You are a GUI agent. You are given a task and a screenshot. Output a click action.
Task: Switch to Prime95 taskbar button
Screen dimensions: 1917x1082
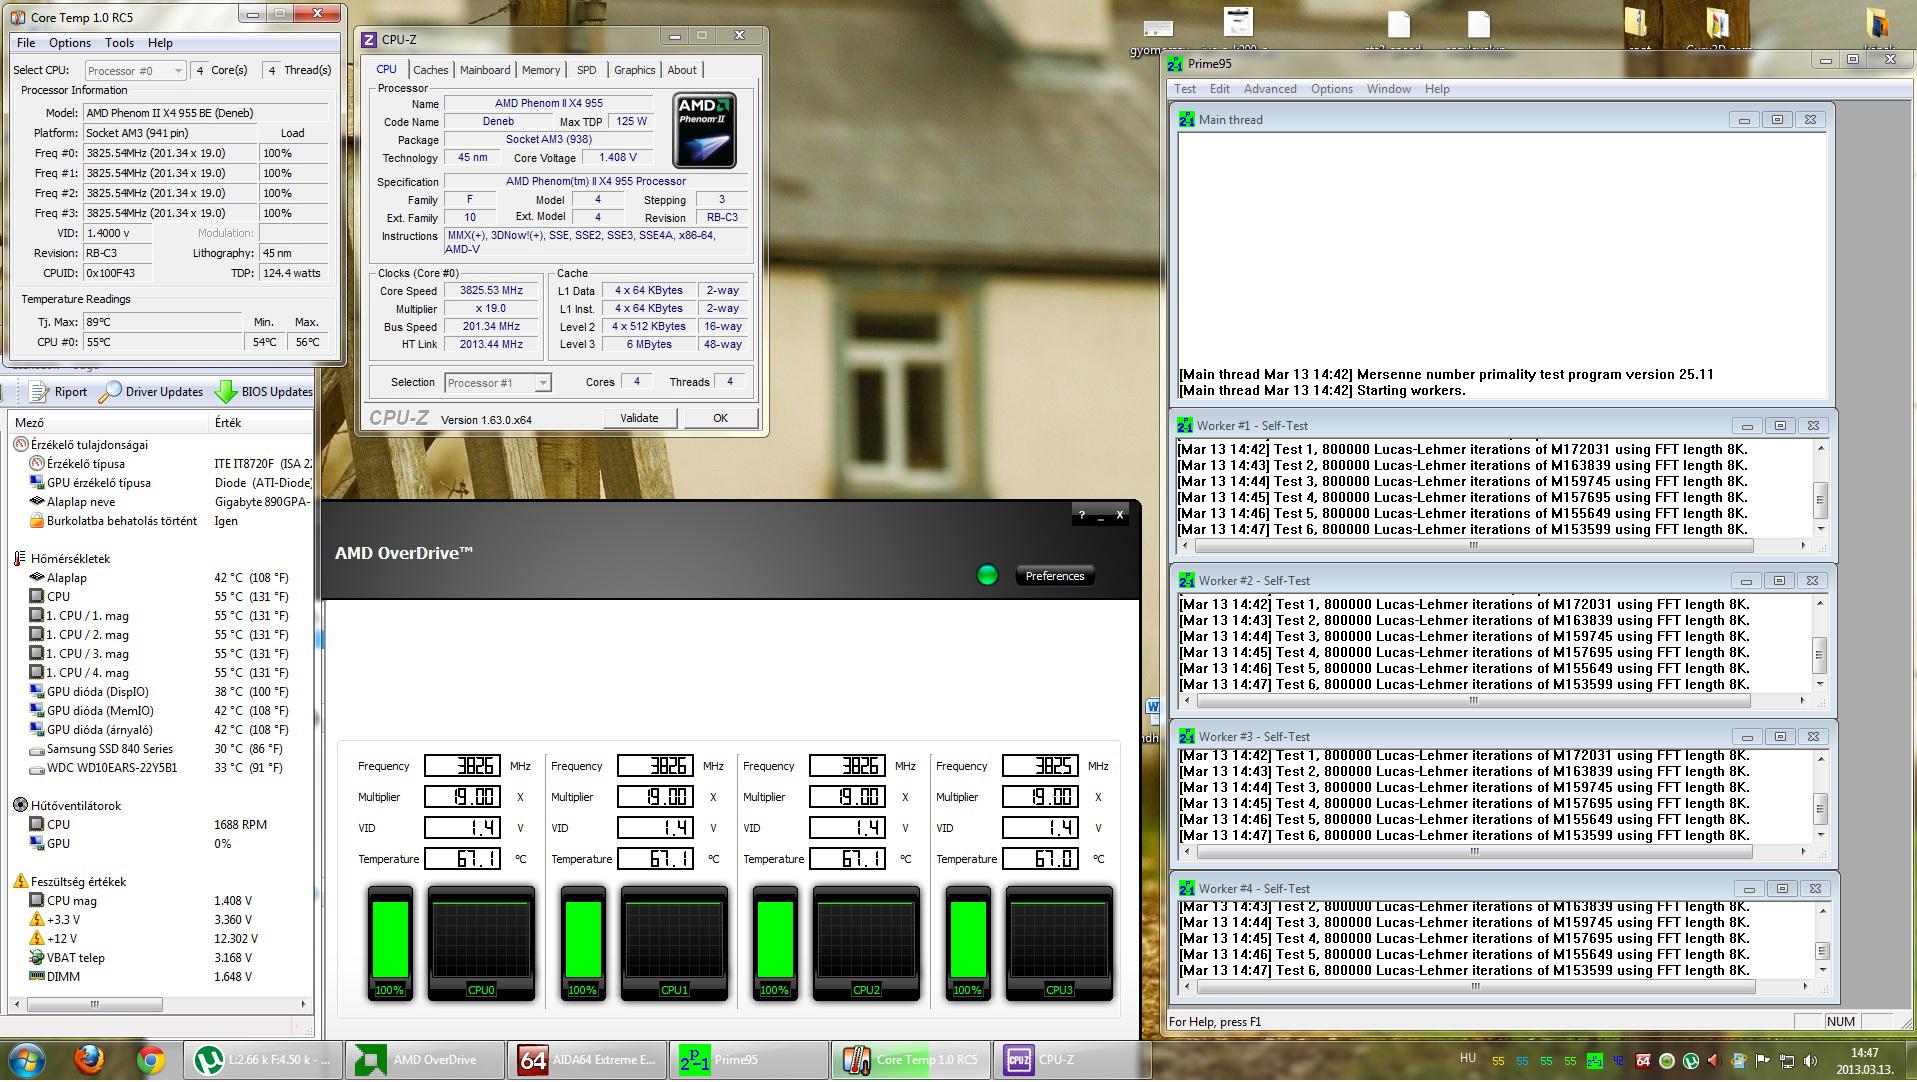749,1060
